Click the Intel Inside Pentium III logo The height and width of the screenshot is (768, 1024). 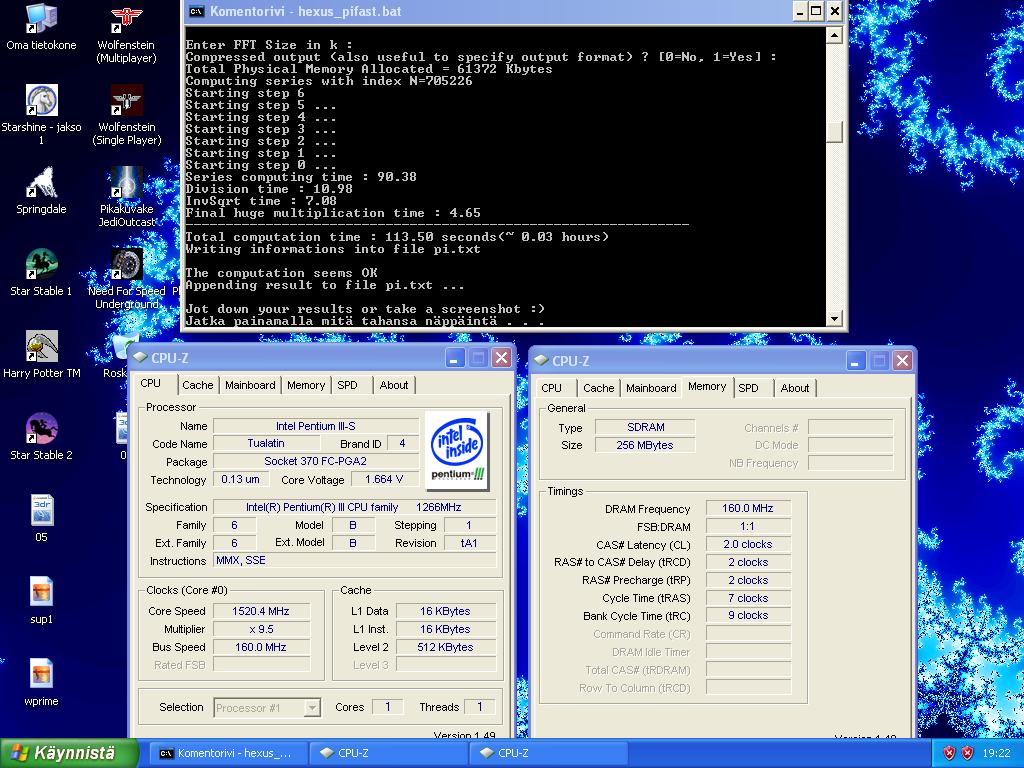click(457, 450)
